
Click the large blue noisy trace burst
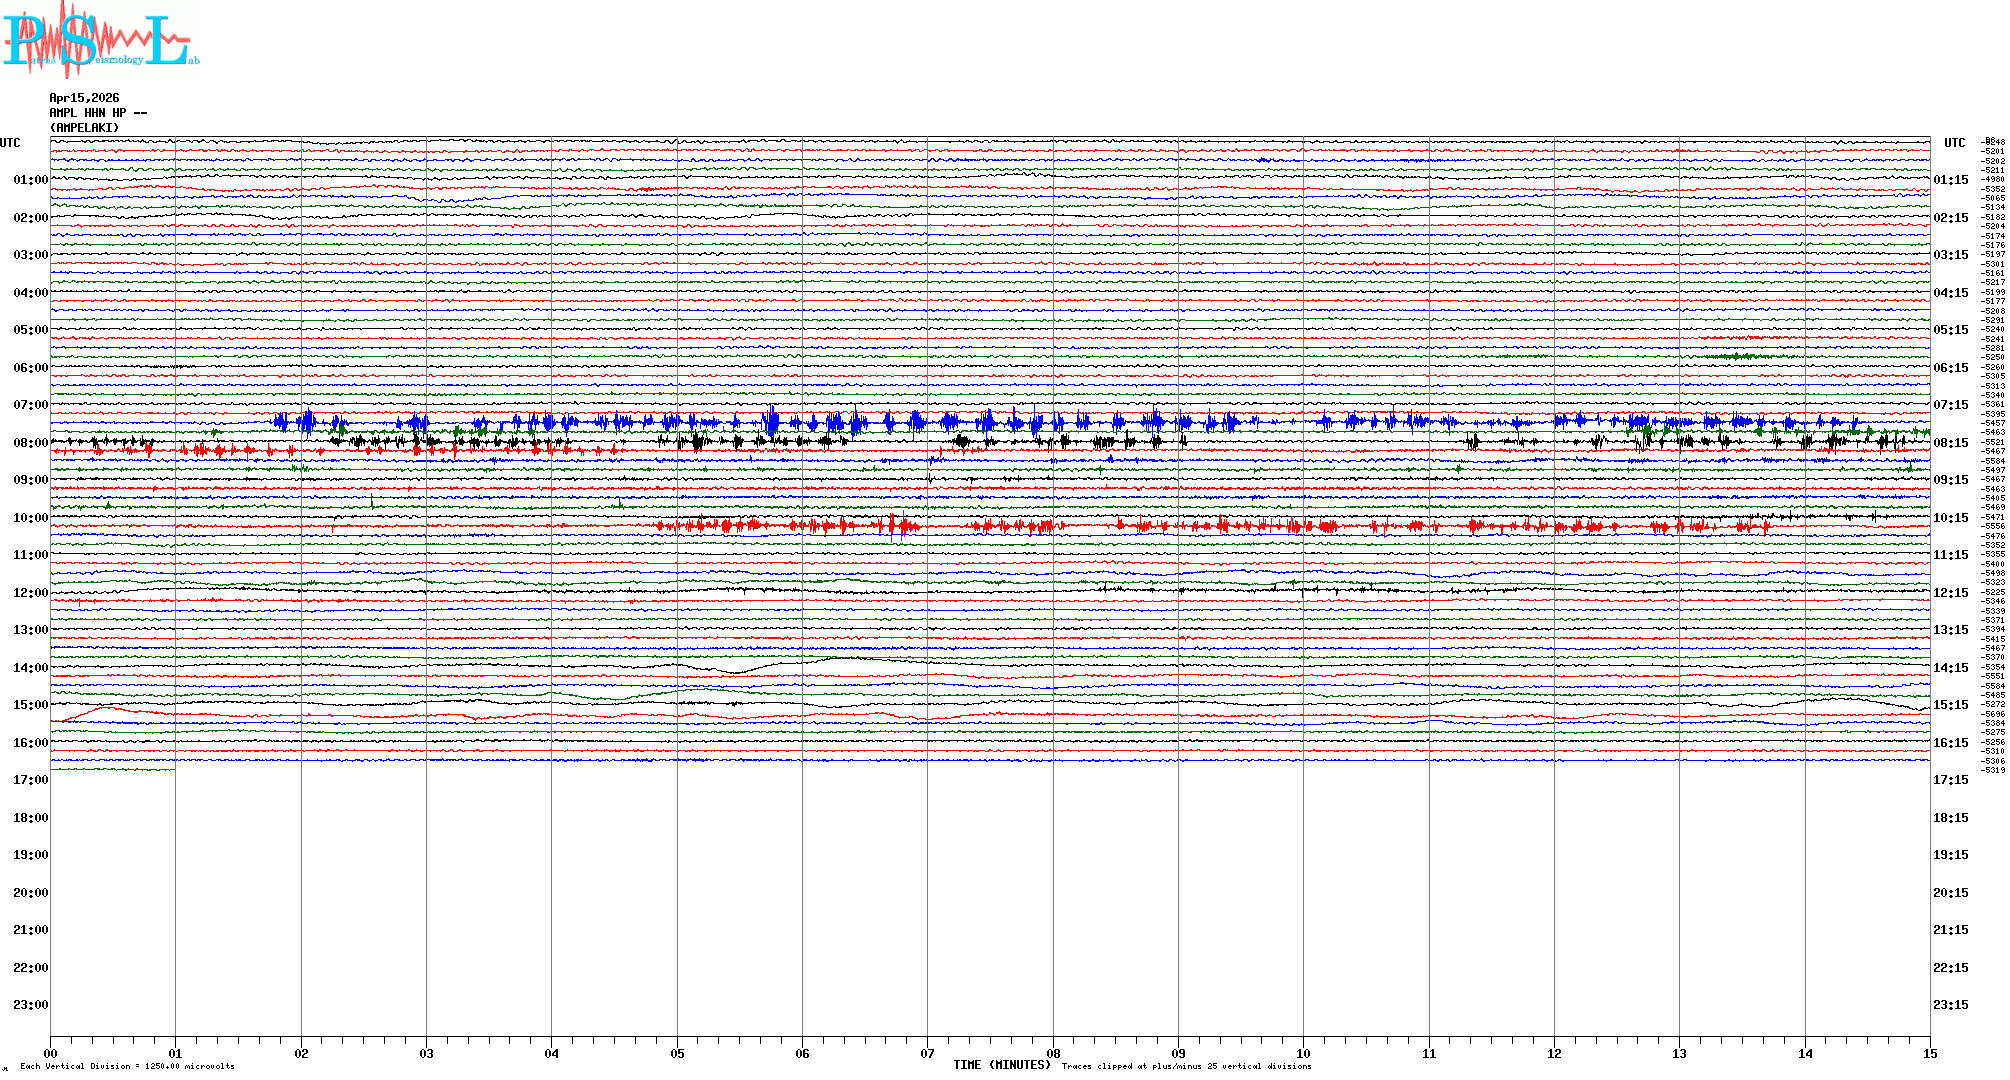[770, 422]
